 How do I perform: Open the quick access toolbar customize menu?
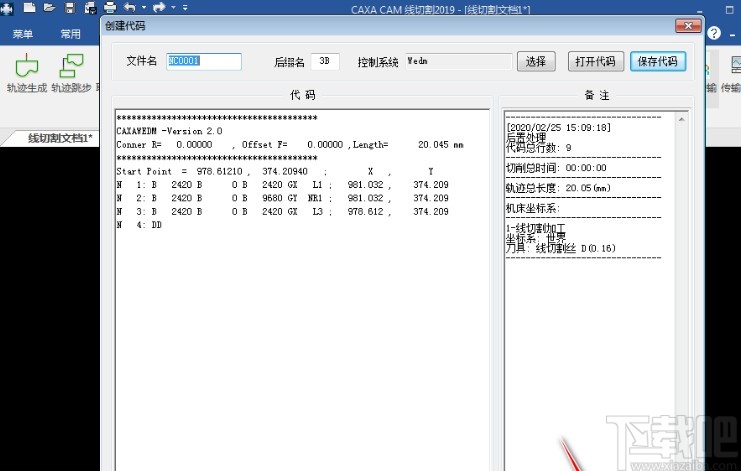tap(185, 7)
